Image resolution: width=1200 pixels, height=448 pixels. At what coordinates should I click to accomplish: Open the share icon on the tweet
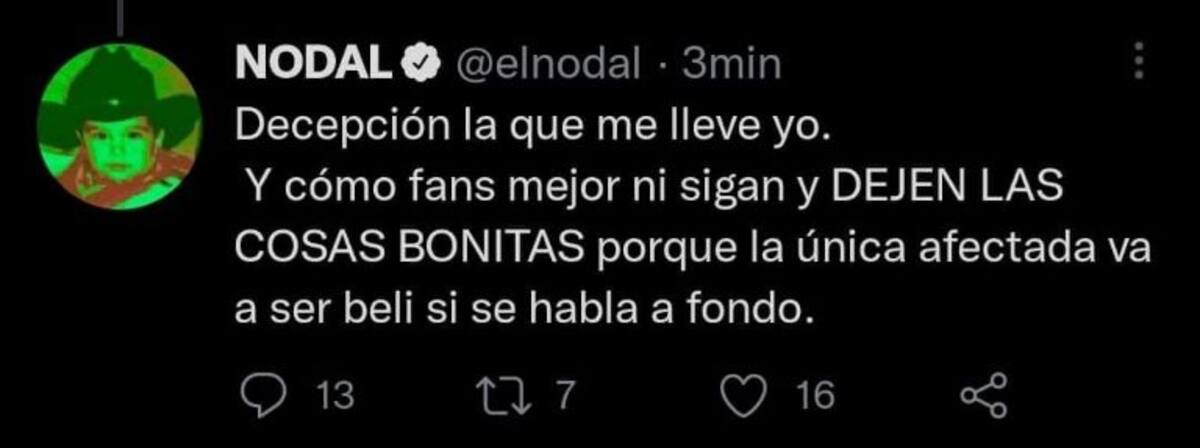coord(982,396)
